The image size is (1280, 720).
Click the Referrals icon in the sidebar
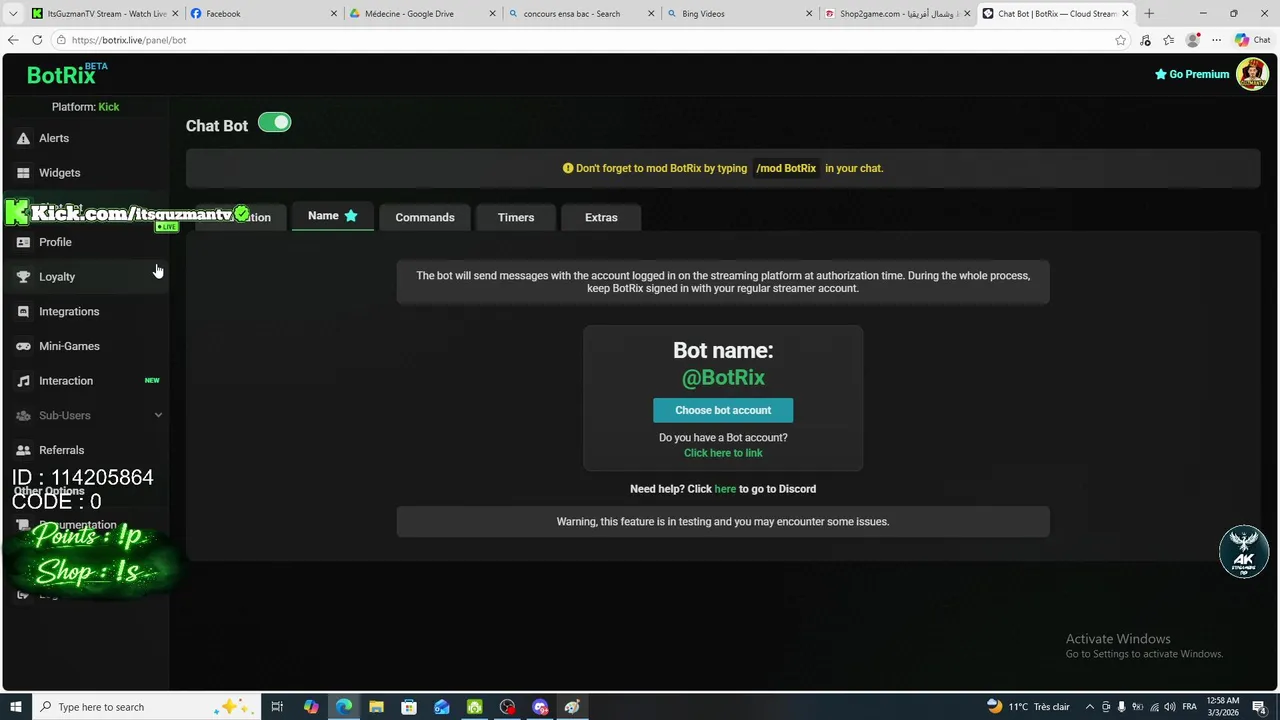tap(23, 450)
